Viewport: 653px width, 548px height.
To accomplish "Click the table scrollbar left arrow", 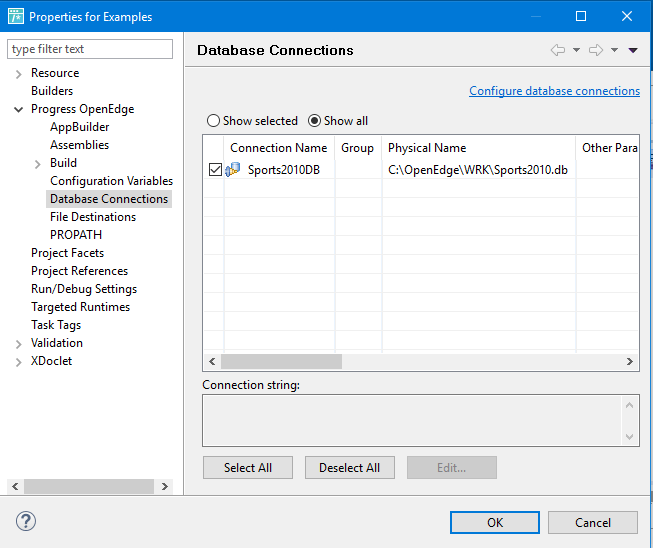I will (212, 361).
